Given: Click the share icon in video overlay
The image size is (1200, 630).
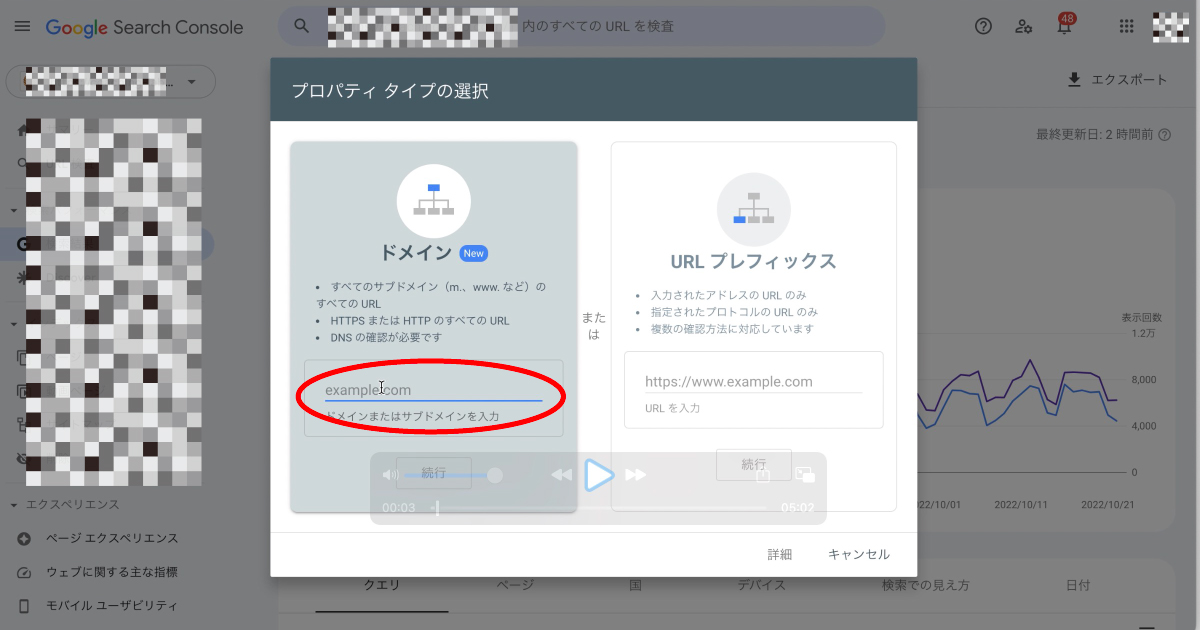Looking at the screenshot, I should (x=762, y=475).
